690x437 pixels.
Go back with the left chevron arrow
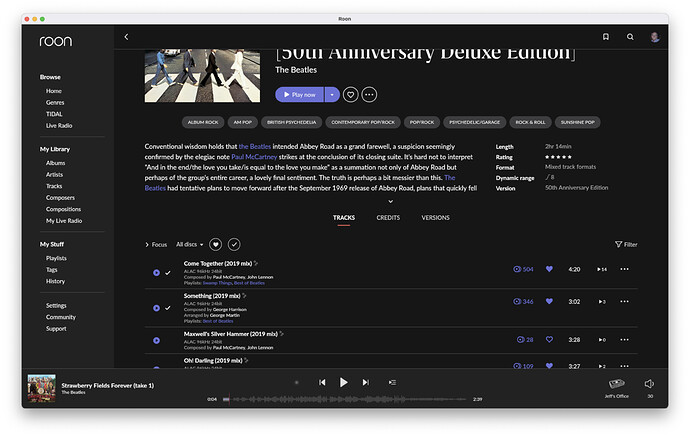126,37
